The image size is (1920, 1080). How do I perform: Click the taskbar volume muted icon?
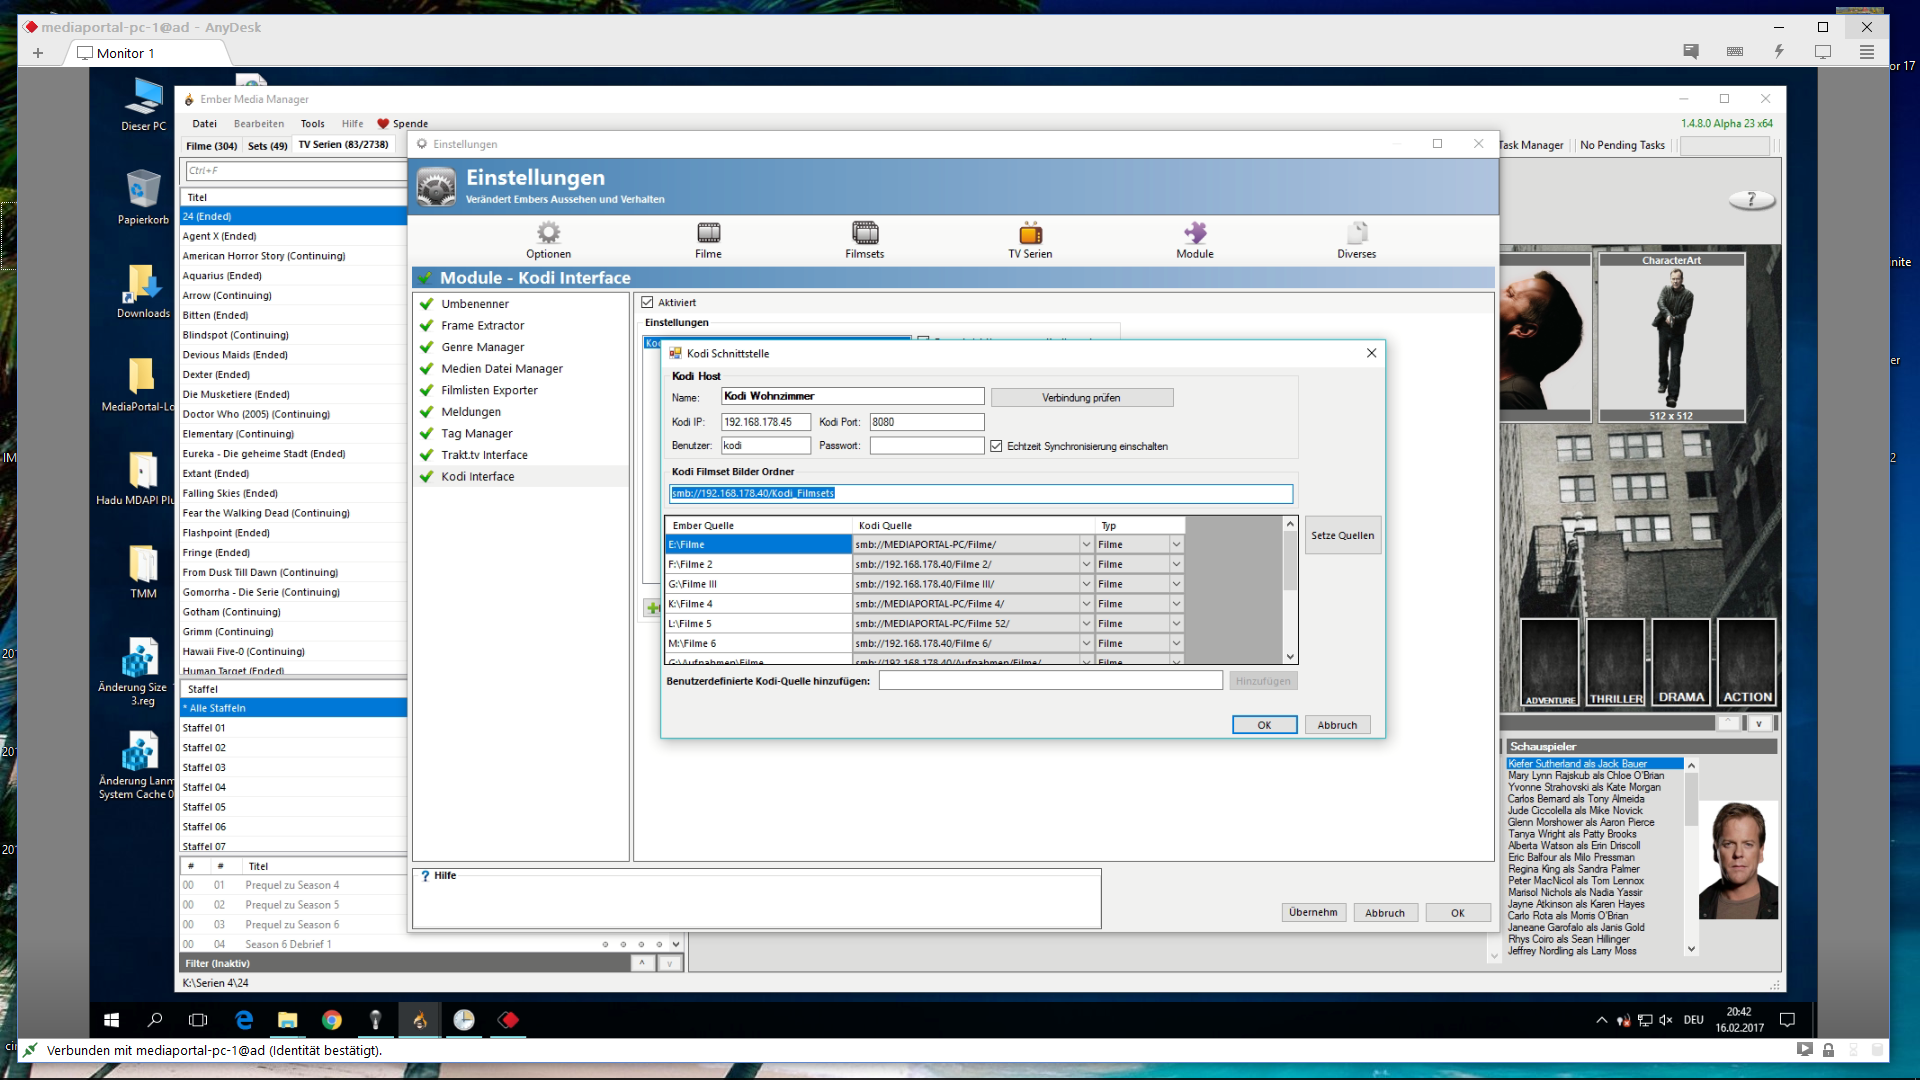[1666, 1020]
